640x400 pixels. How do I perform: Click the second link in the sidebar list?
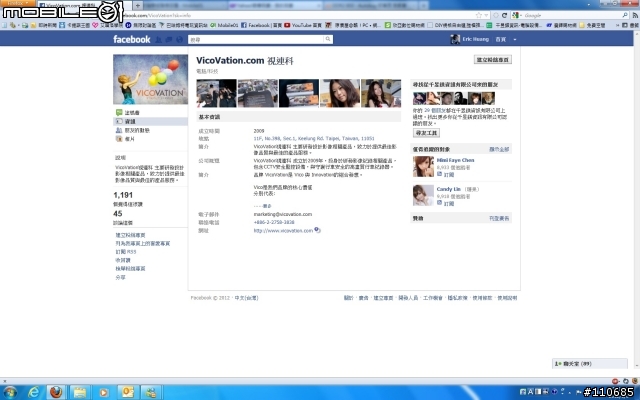[142, 243]
